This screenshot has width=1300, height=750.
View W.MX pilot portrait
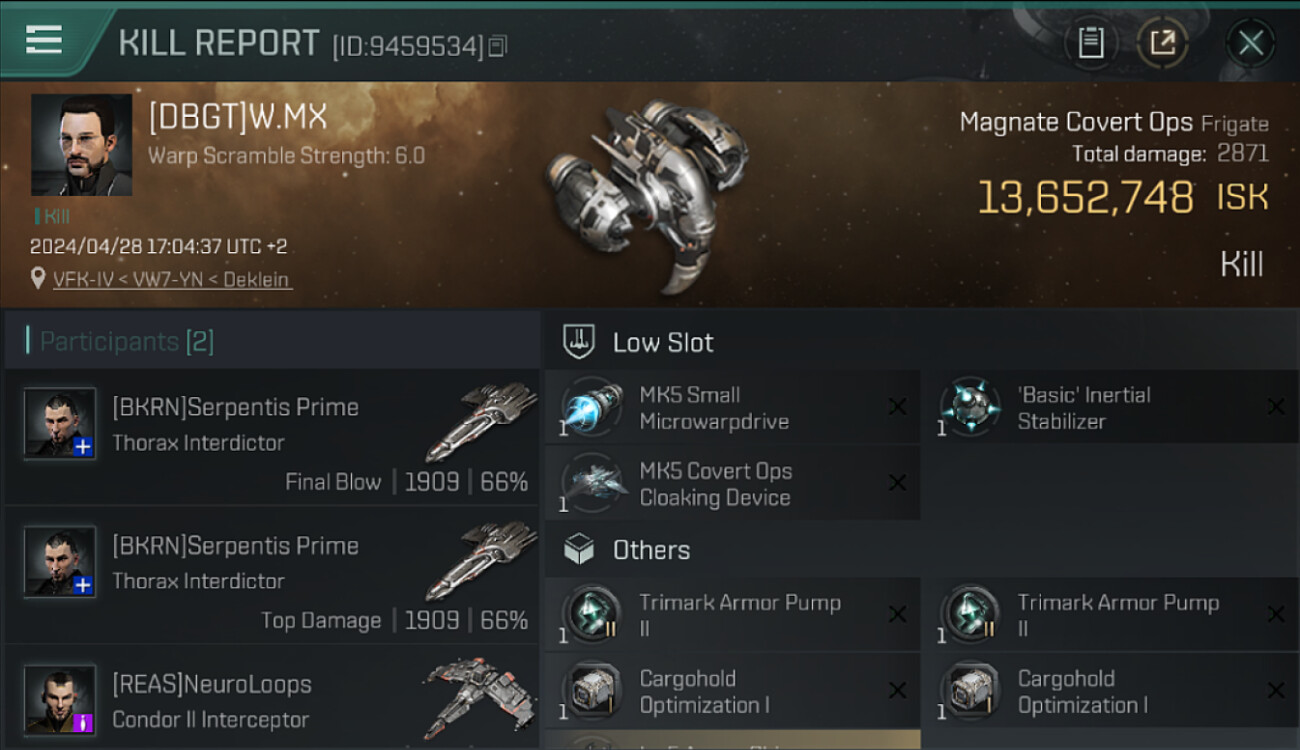(x=81, y=145)
